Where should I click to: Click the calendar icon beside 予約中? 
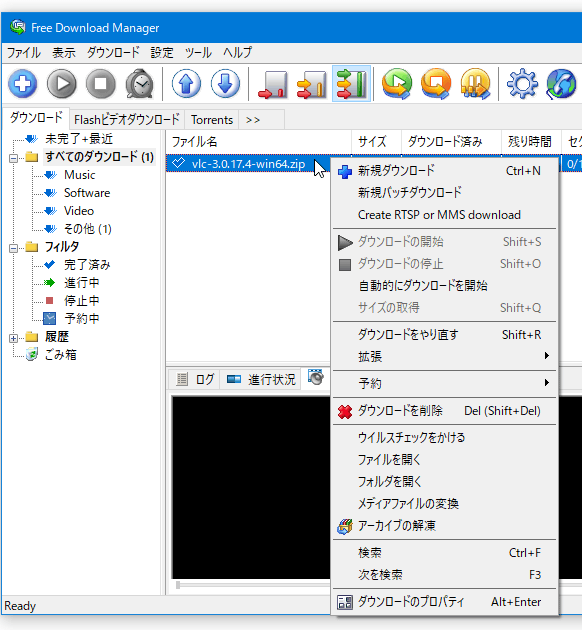click(49, 319)
